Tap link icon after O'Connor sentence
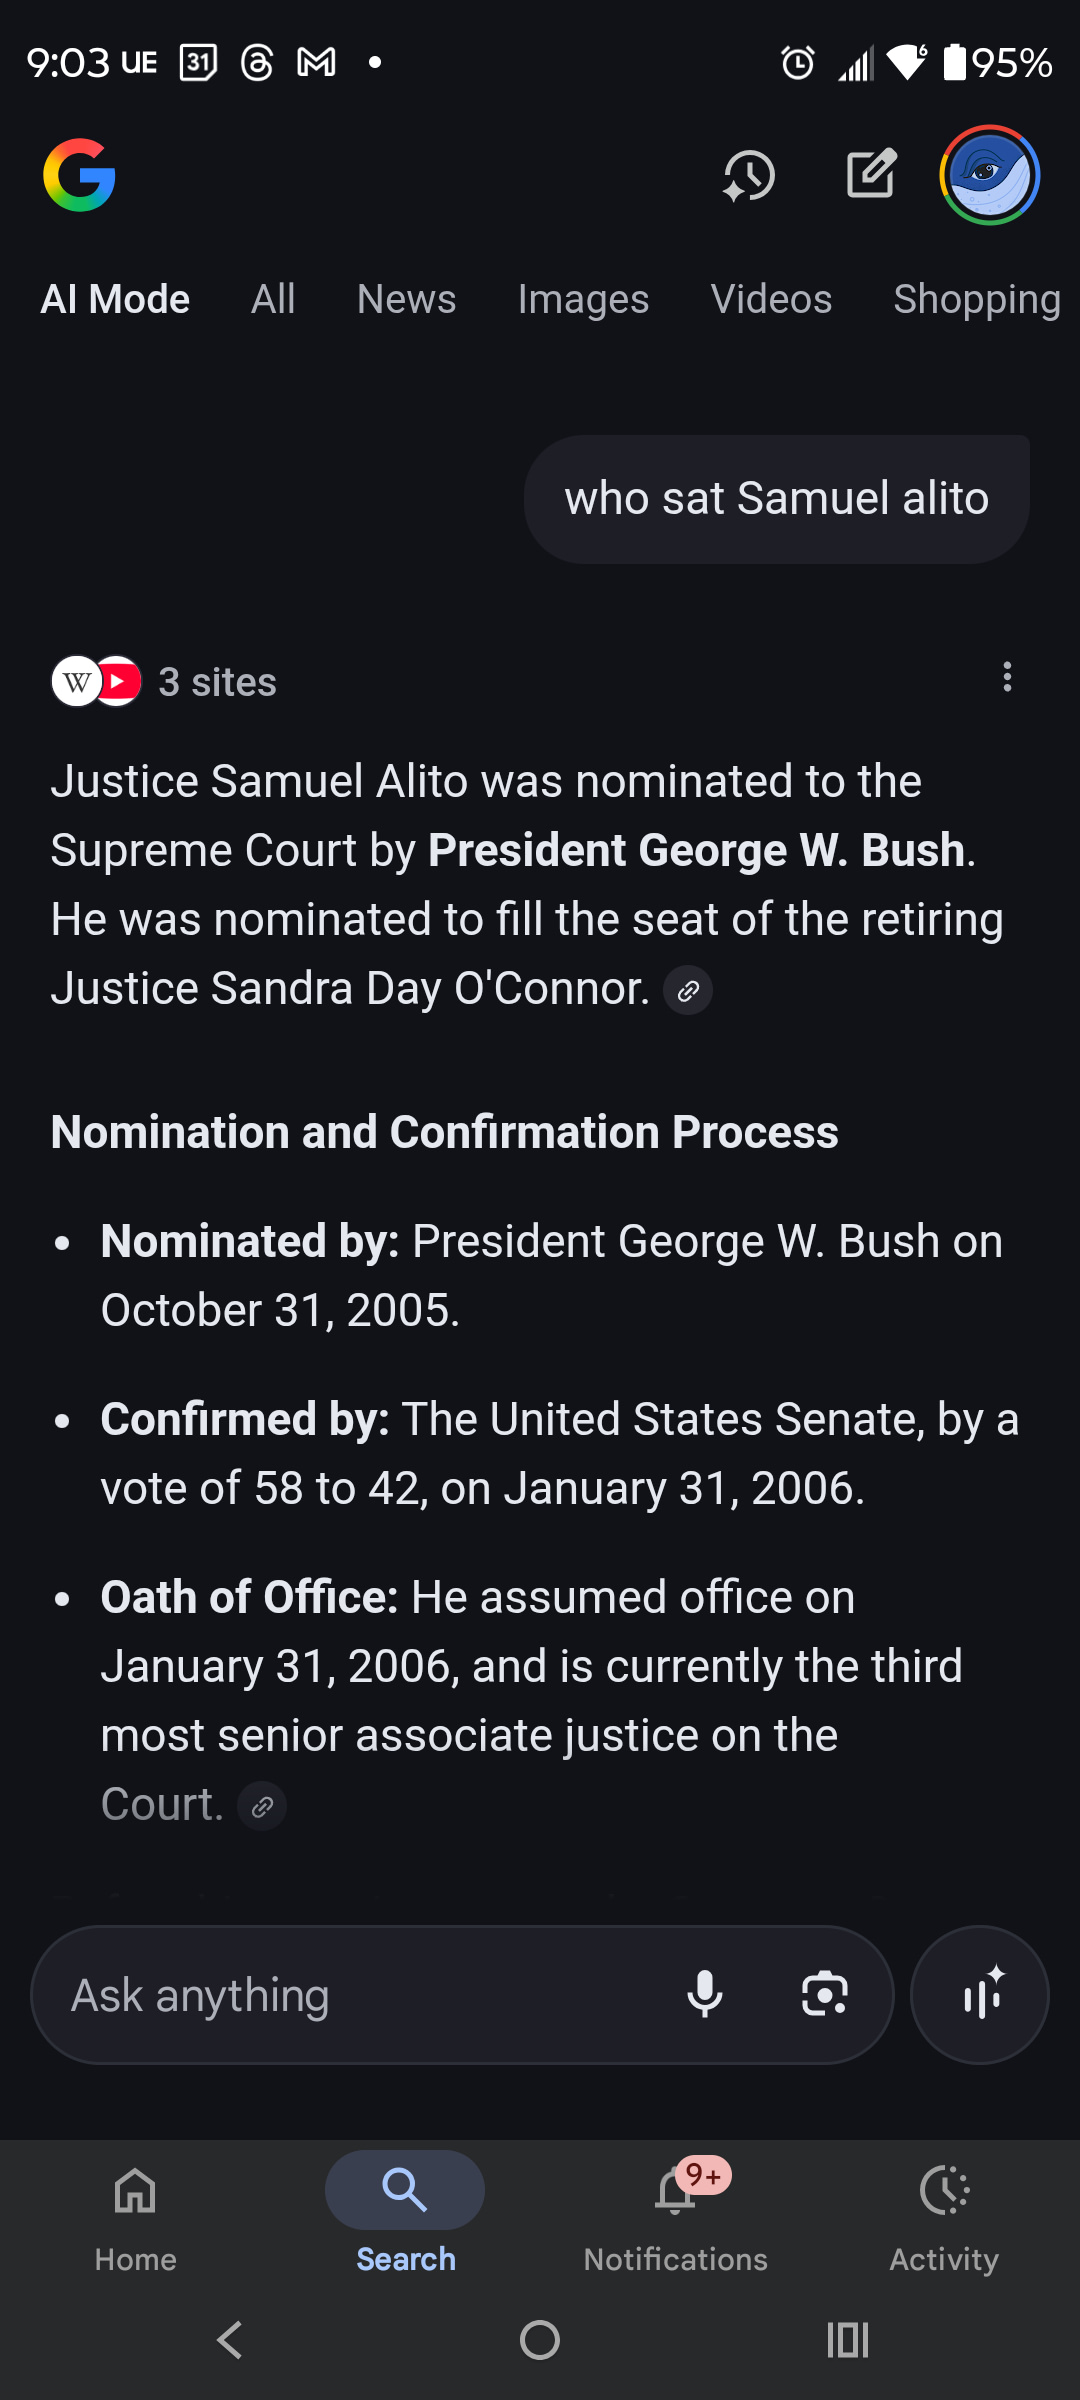 688,991
